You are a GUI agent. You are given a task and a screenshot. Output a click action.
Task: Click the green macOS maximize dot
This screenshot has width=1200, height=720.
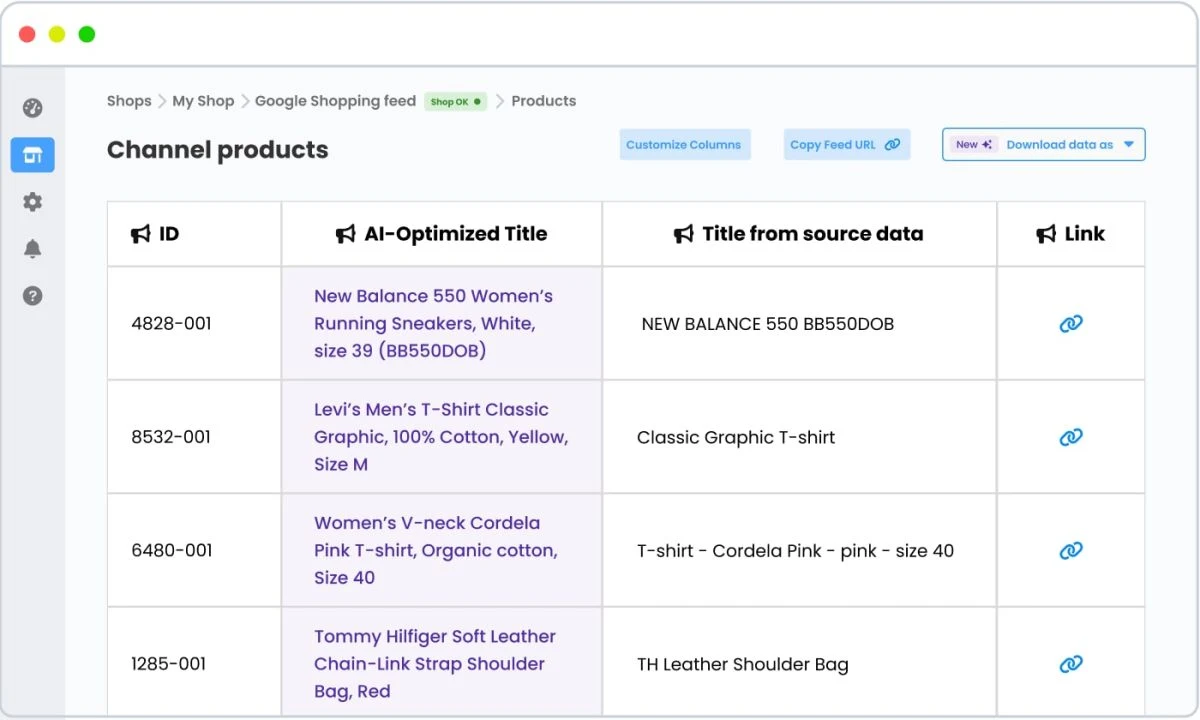click(87, 34)
